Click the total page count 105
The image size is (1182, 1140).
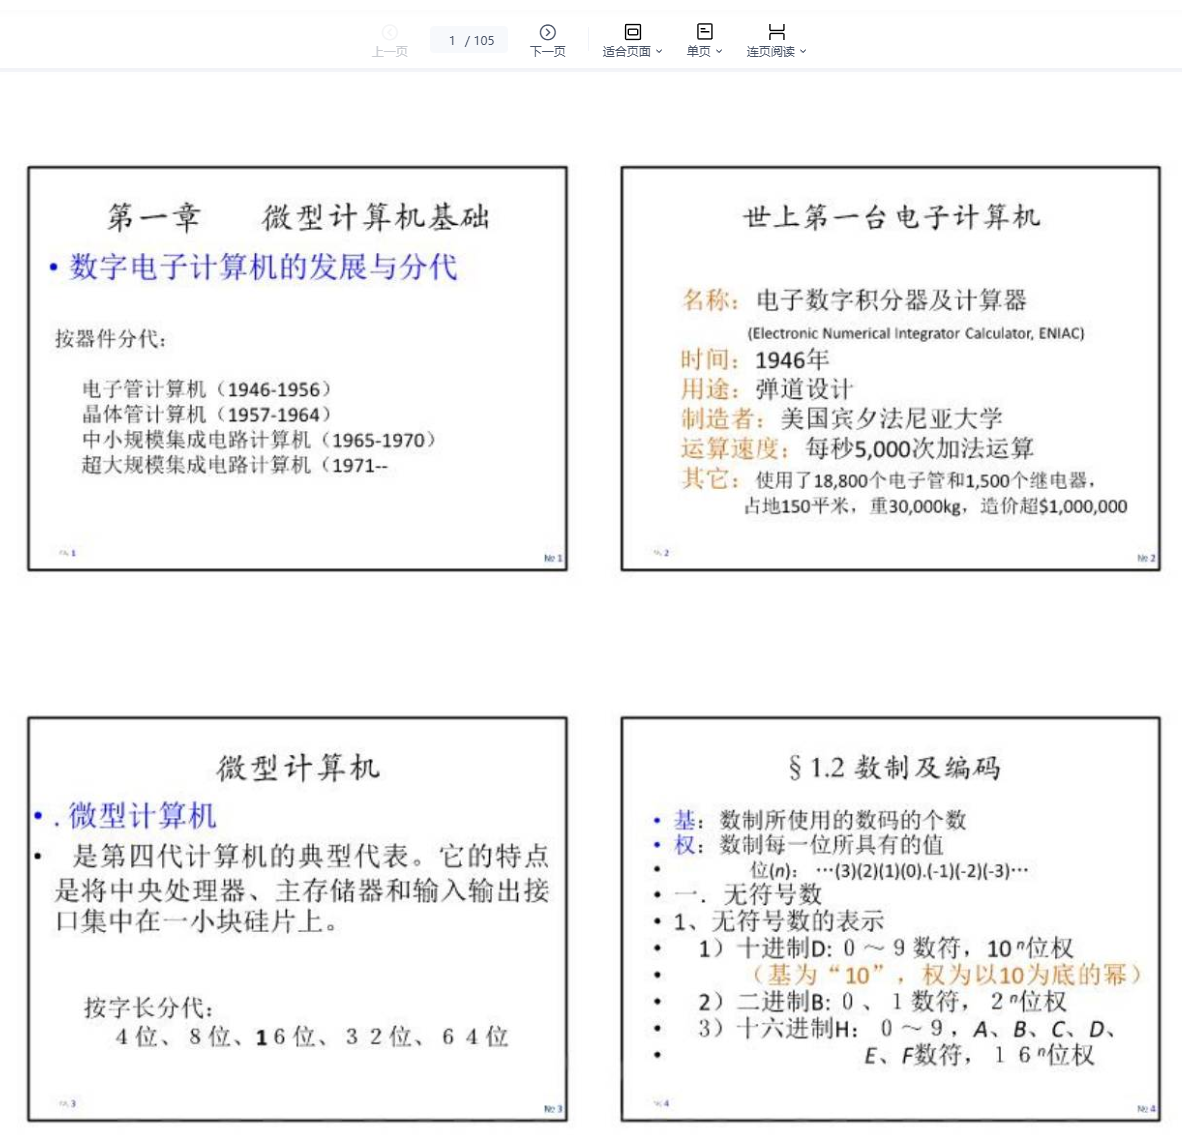tap(484, 41)
